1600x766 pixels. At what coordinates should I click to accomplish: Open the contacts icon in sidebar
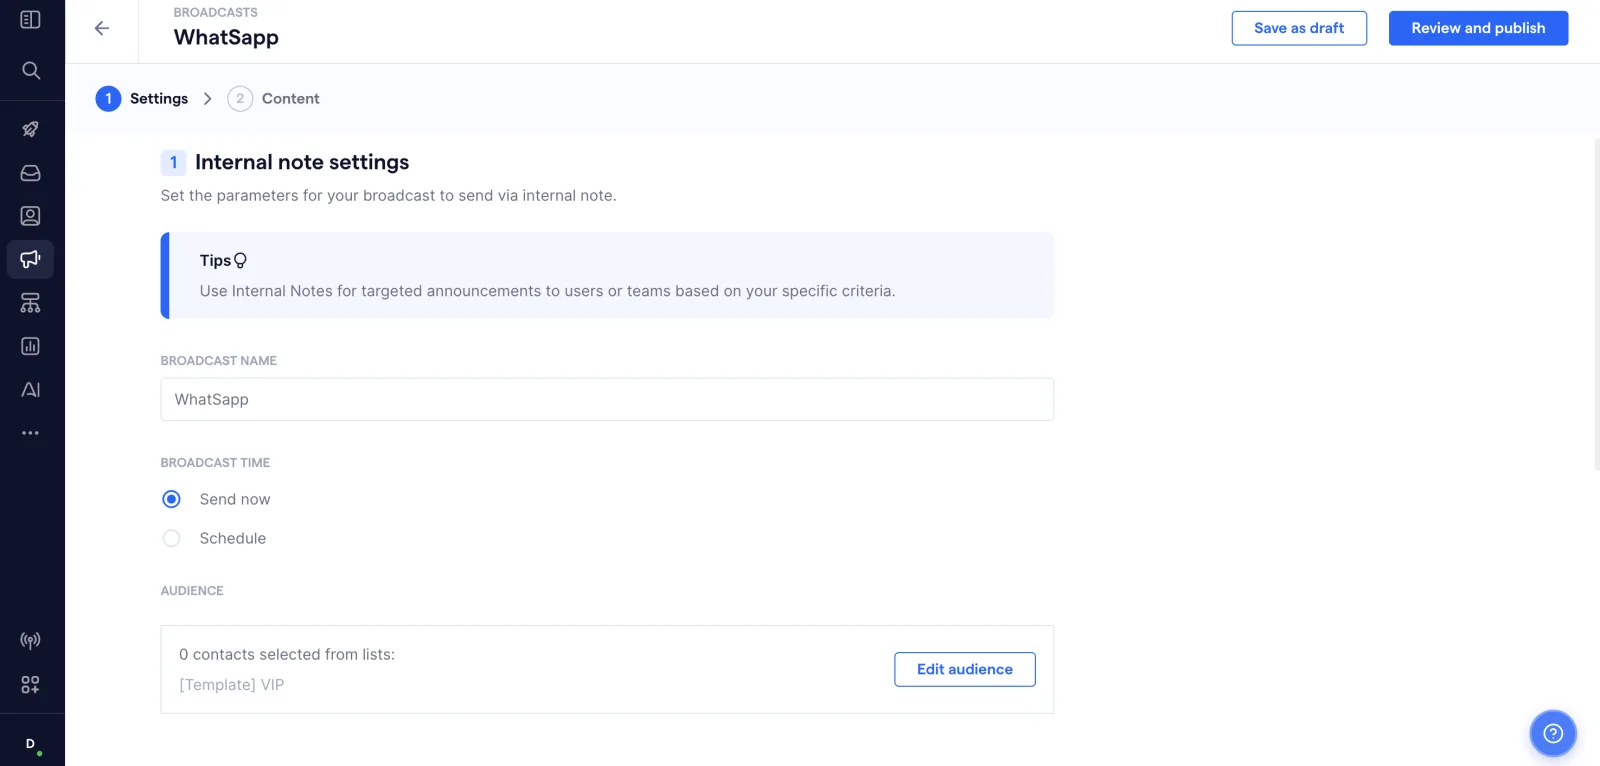(31, 216)
